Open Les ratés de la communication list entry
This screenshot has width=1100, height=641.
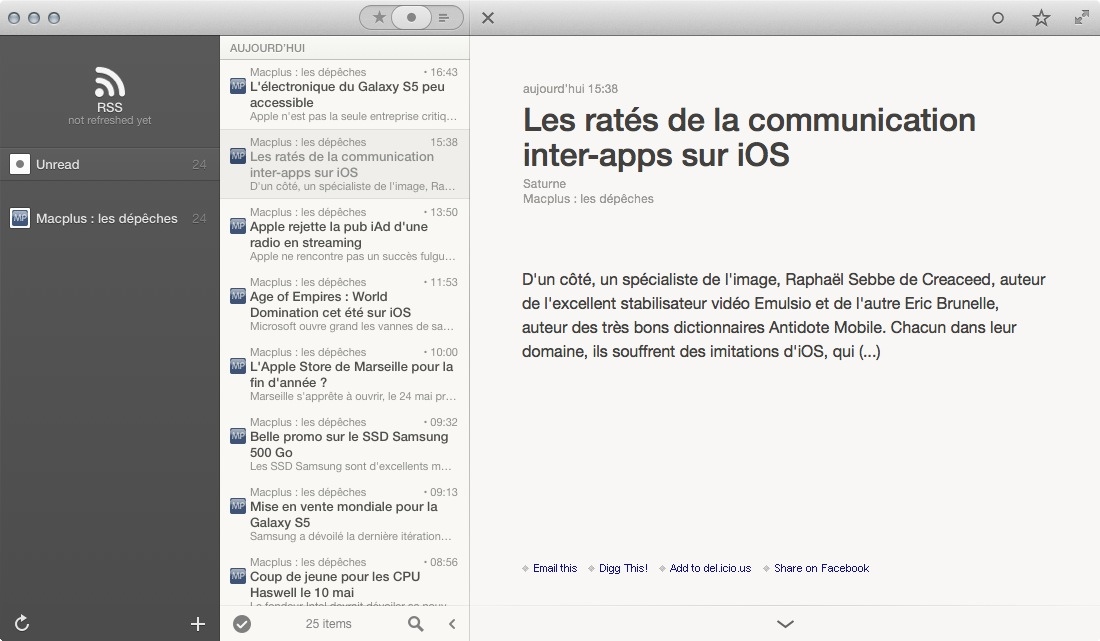pyautogui.click(x=344, y=165)
